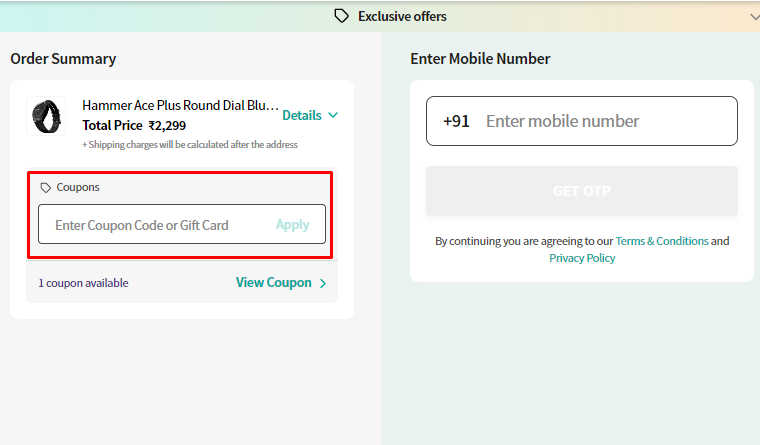Focus the coupon code or gift card field
The height and width of the screenshot is (445, 760).
point(155,224)
